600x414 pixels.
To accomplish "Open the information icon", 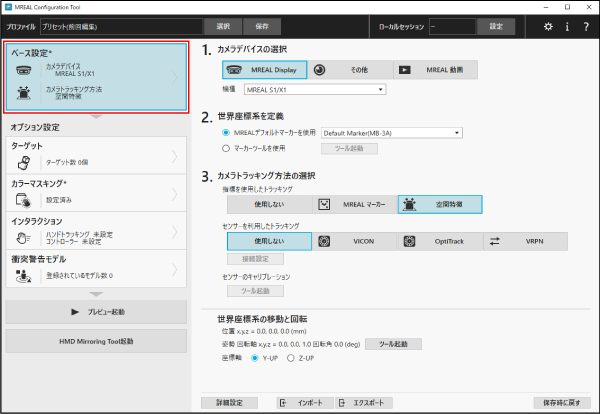I will (567, 27).
